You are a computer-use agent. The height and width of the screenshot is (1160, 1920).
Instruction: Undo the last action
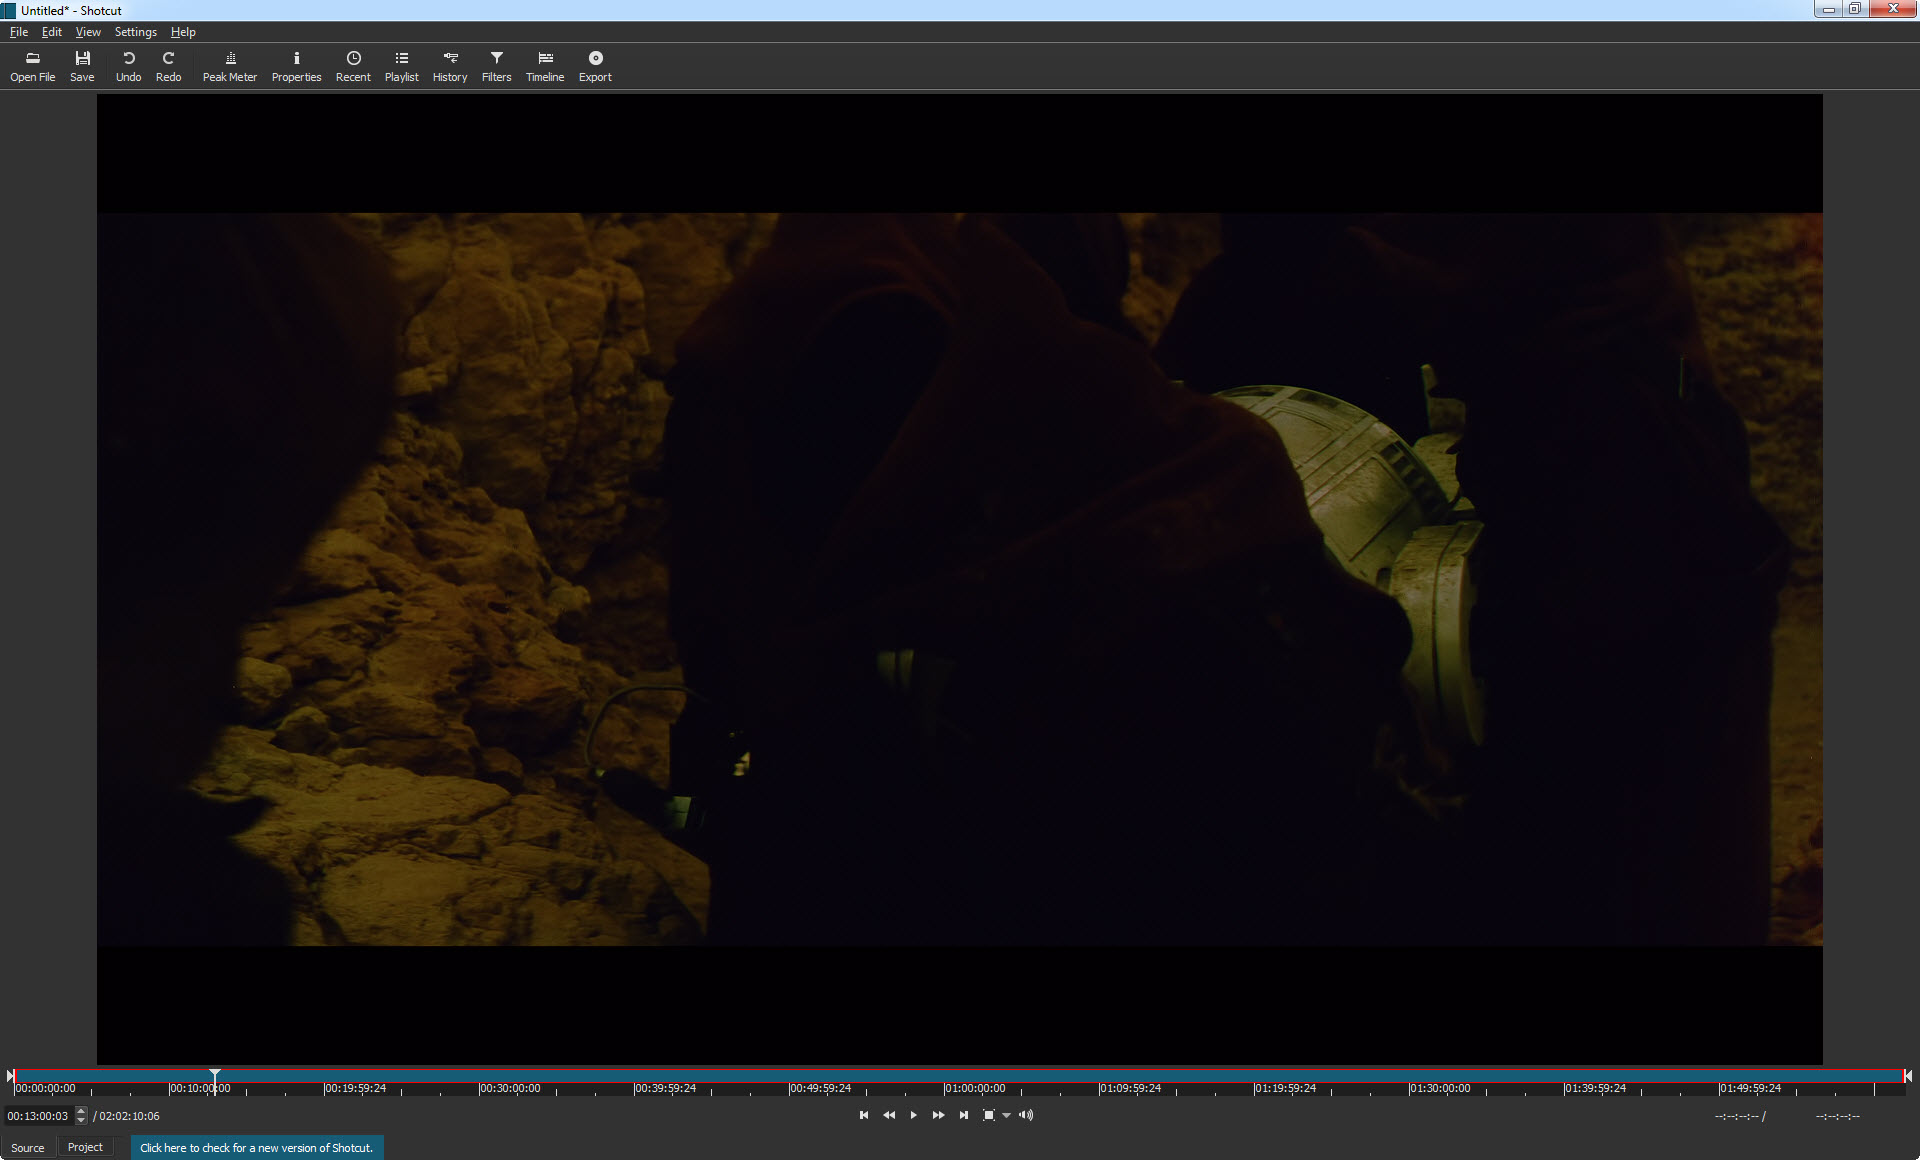pyautogui.click(x=128, y=66)
